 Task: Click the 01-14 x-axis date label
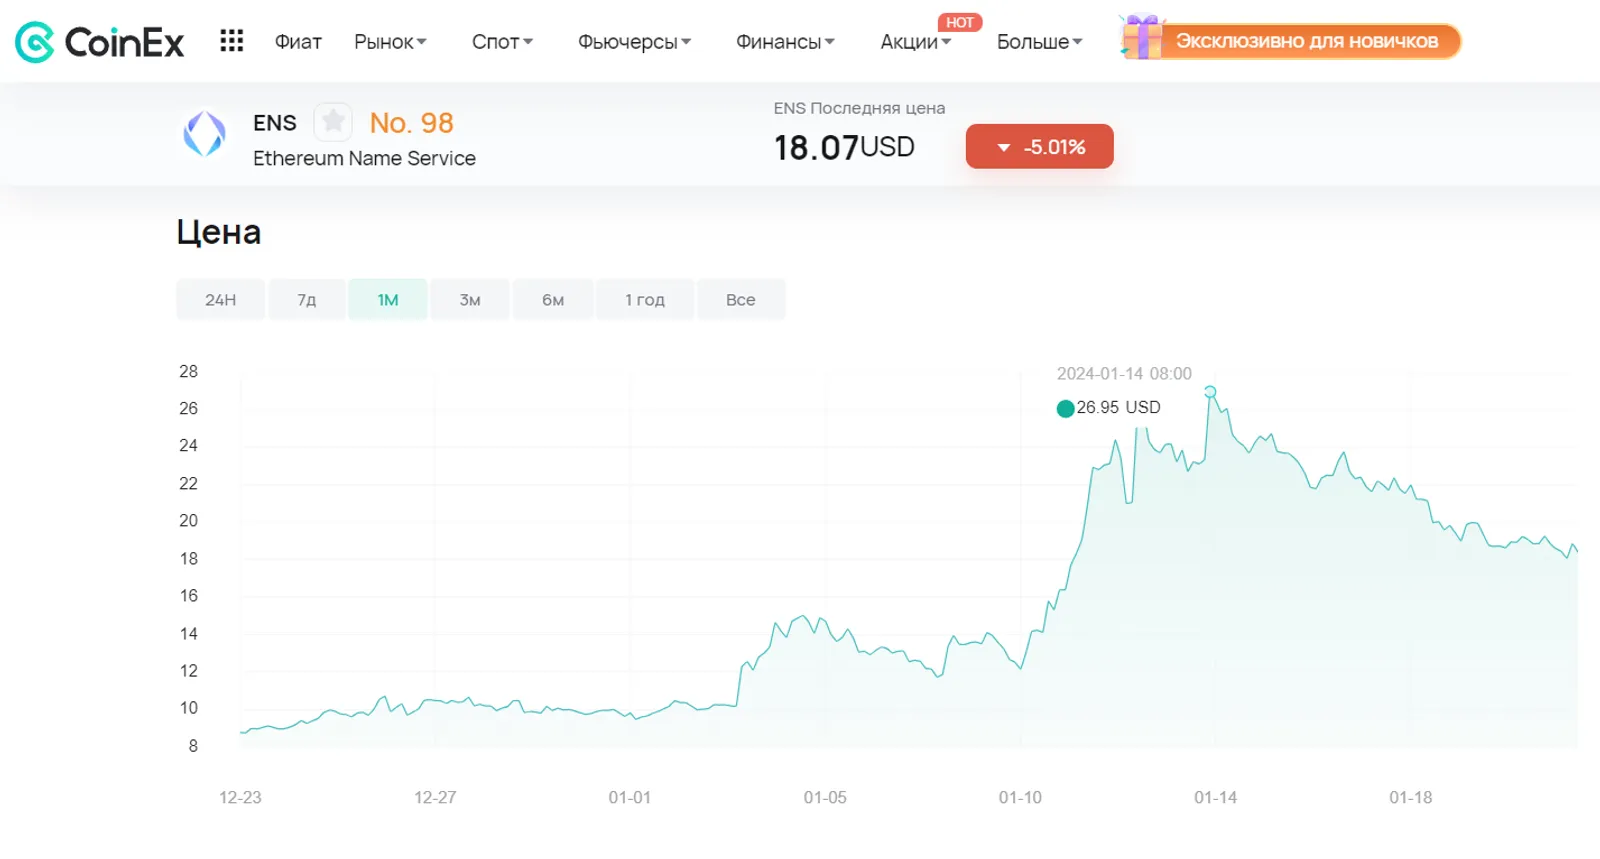pos(1215,797)
